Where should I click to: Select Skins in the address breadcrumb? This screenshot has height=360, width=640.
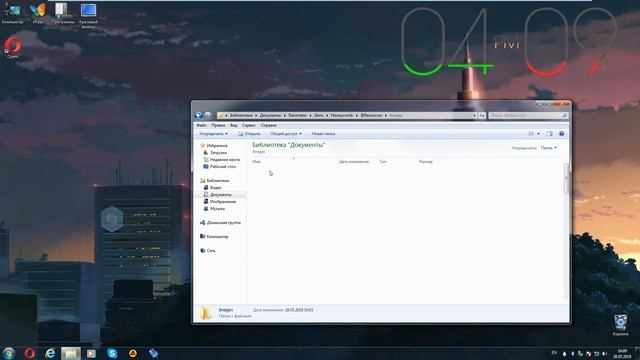point(319,116)
